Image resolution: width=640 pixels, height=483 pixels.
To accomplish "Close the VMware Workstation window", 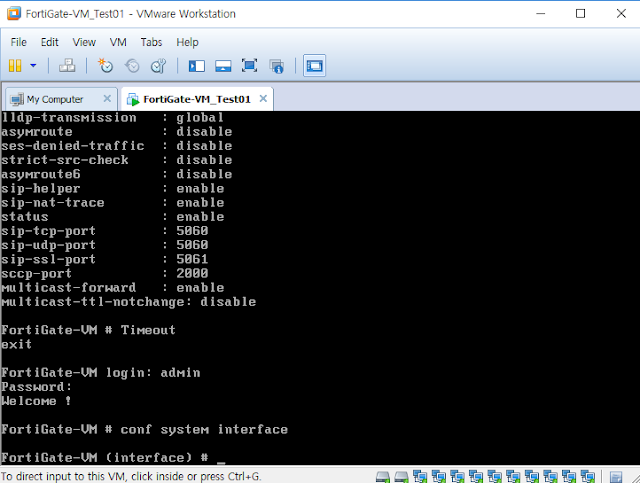I will point(621,13).
